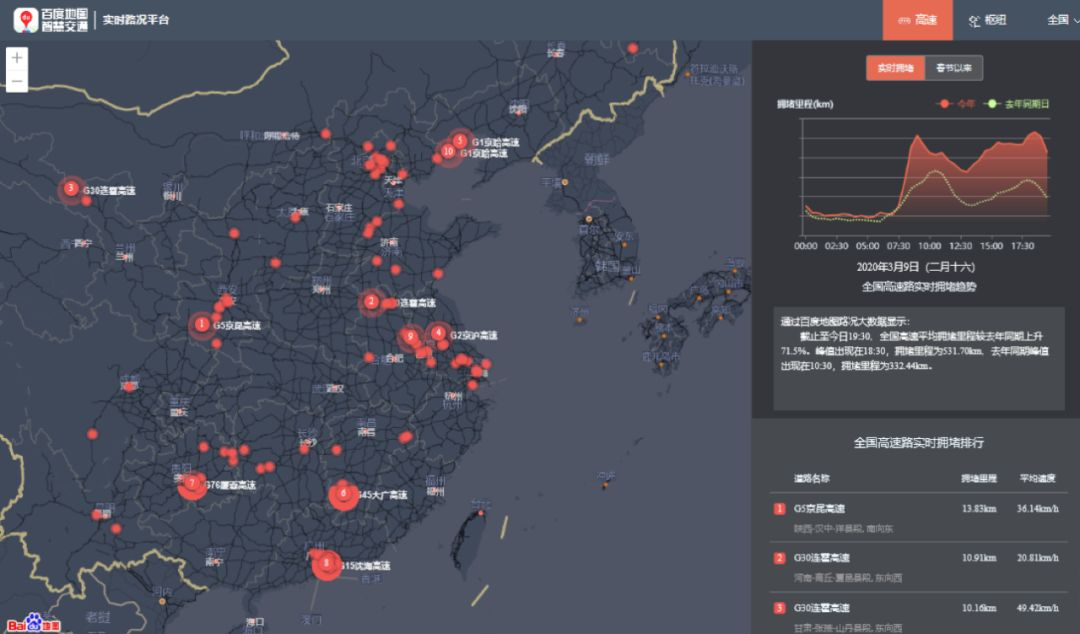The width and height of the screenshot is (1080, 634).
Task: Click 13.83km congestion value
Action: point(979,509)
